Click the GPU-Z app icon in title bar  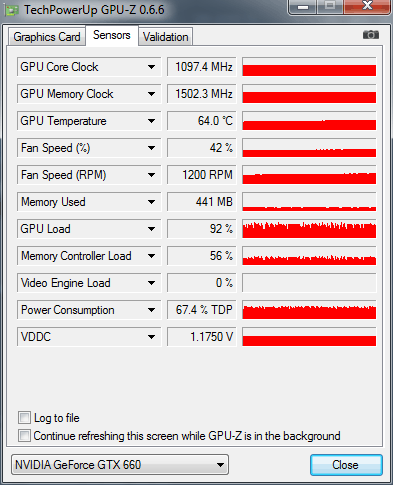pos(12,10)
